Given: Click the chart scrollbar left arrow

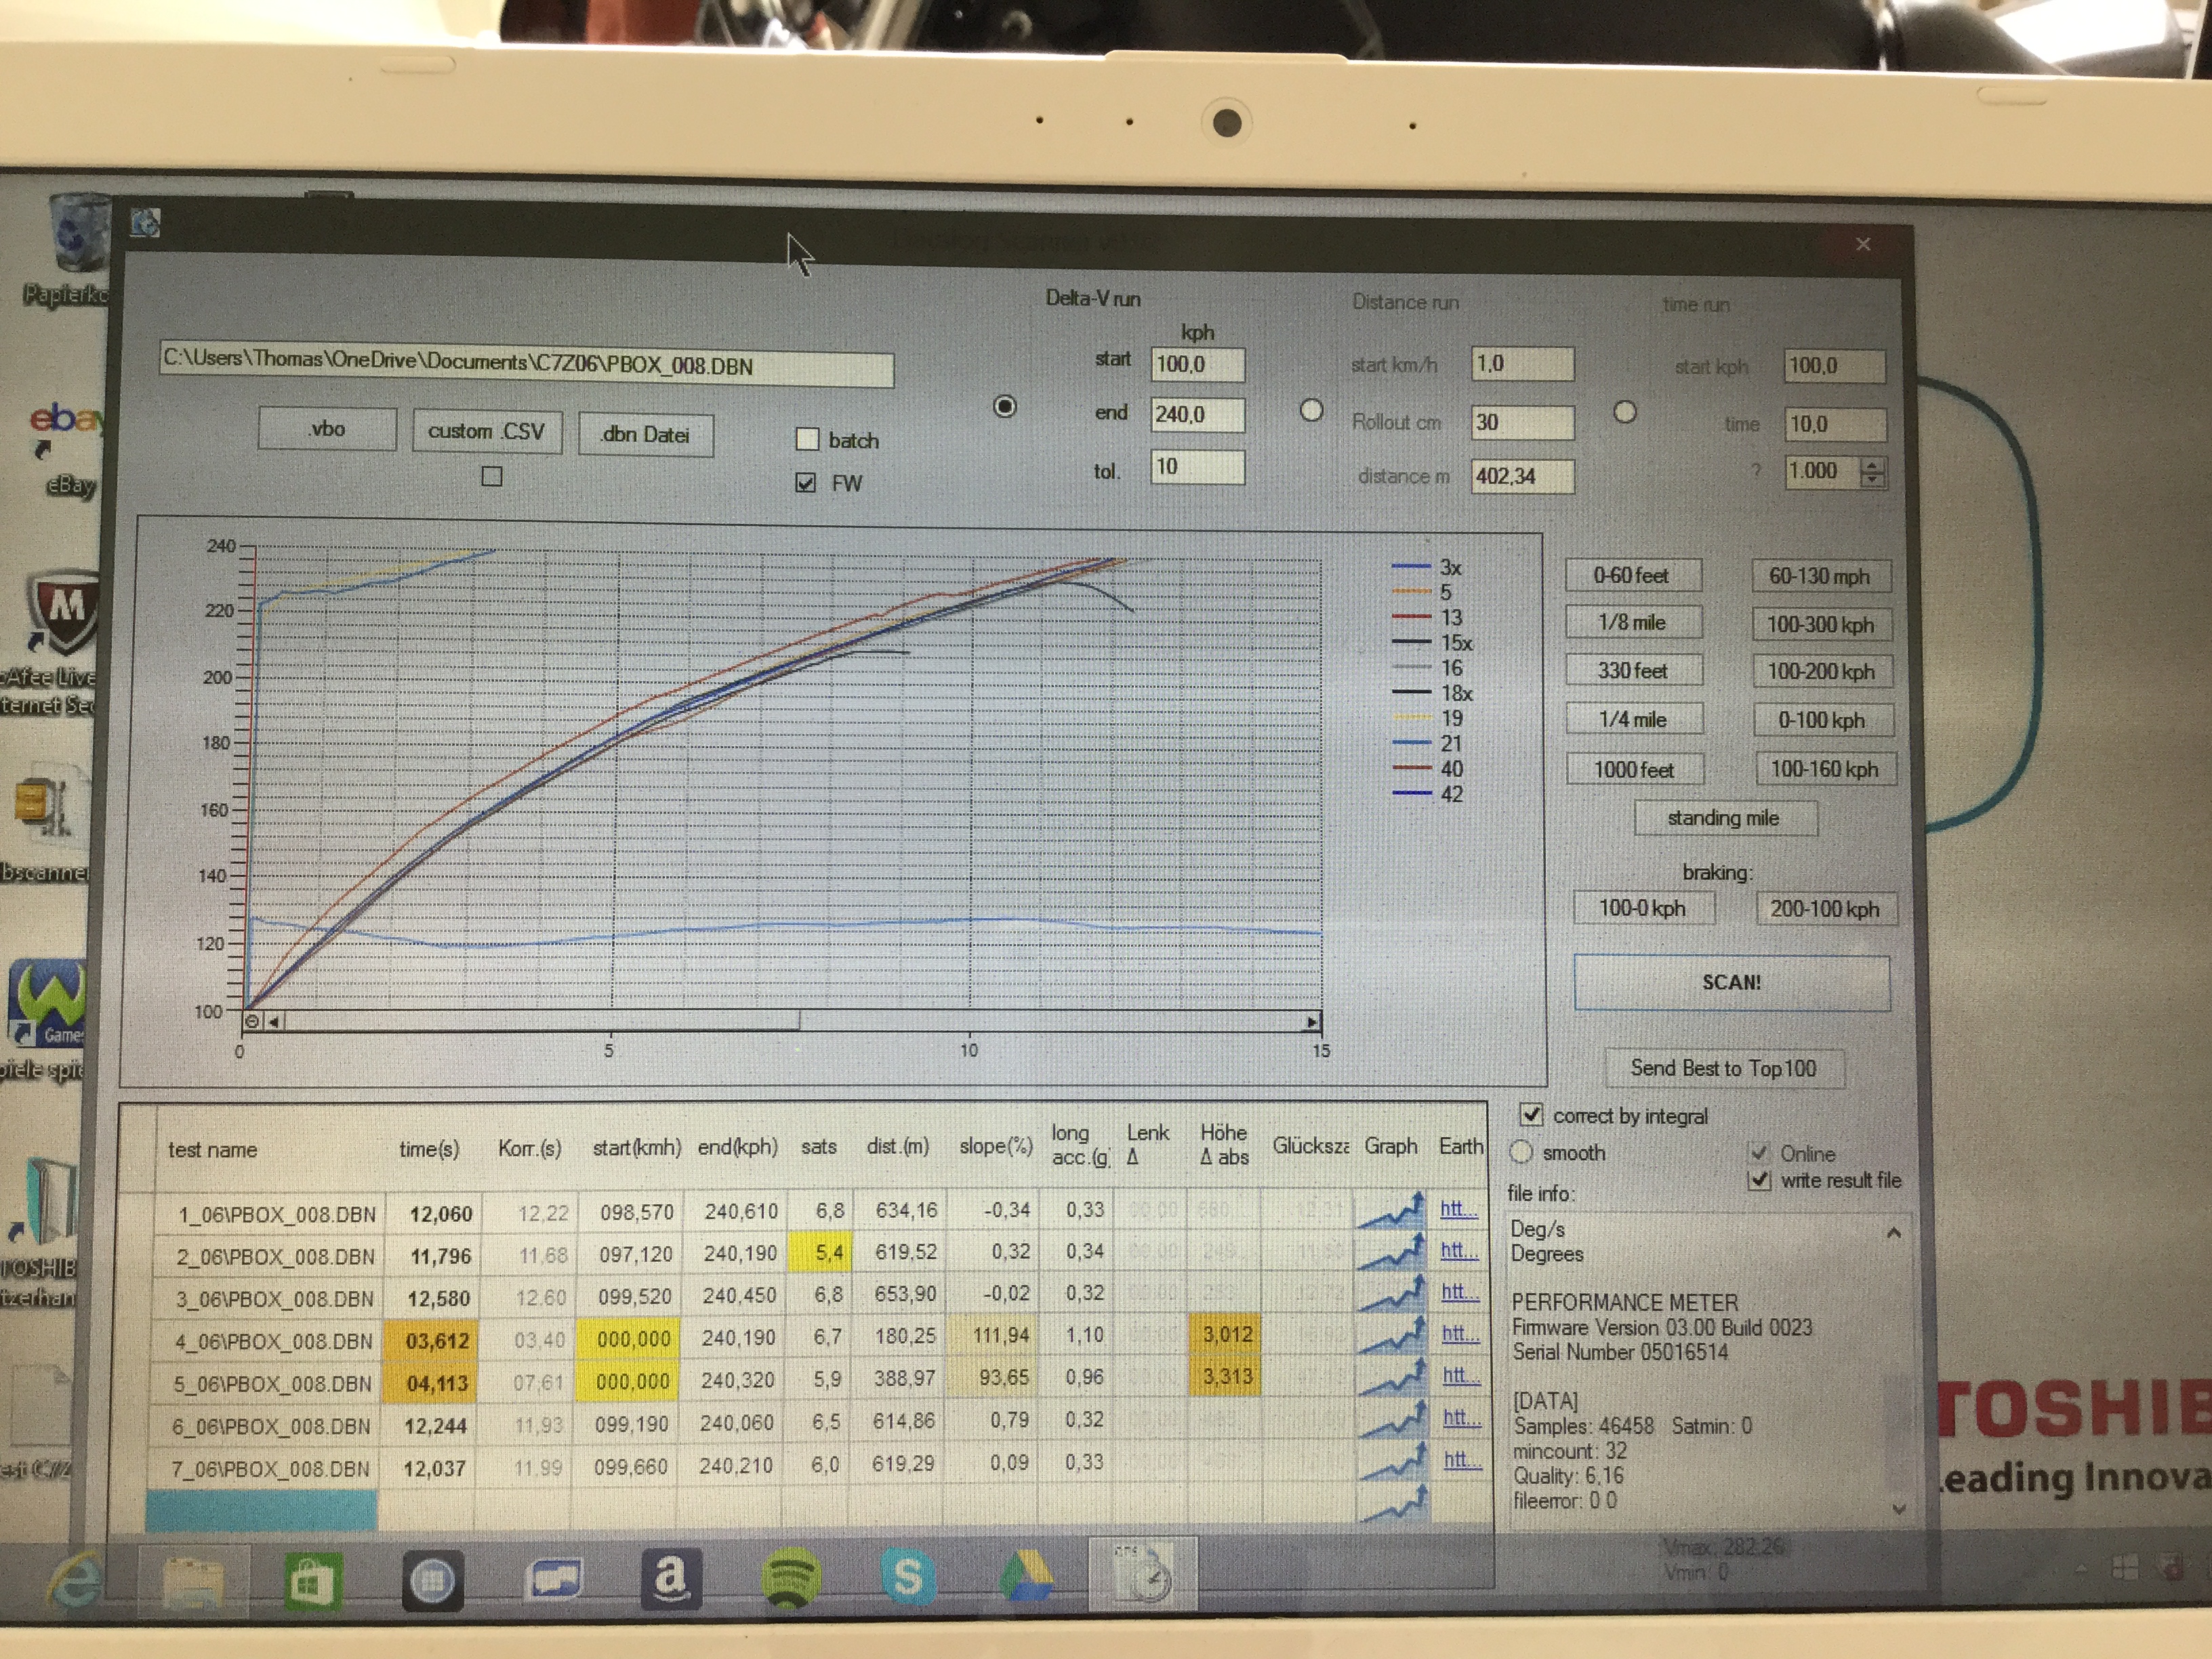Looking at the screenshot, I should coord(273,1021).
